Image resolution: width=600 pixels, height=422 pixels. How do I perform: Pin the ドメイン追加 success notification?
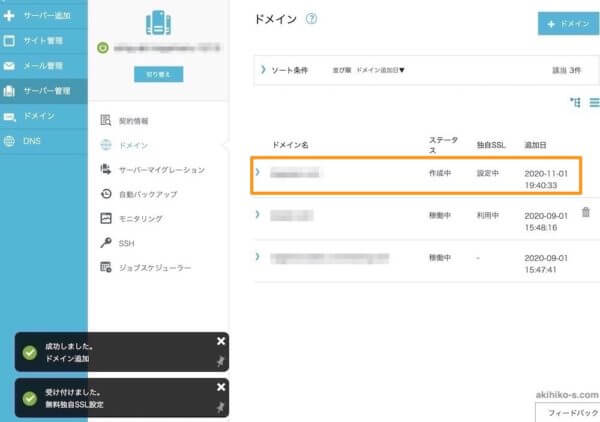coord(220,361)
